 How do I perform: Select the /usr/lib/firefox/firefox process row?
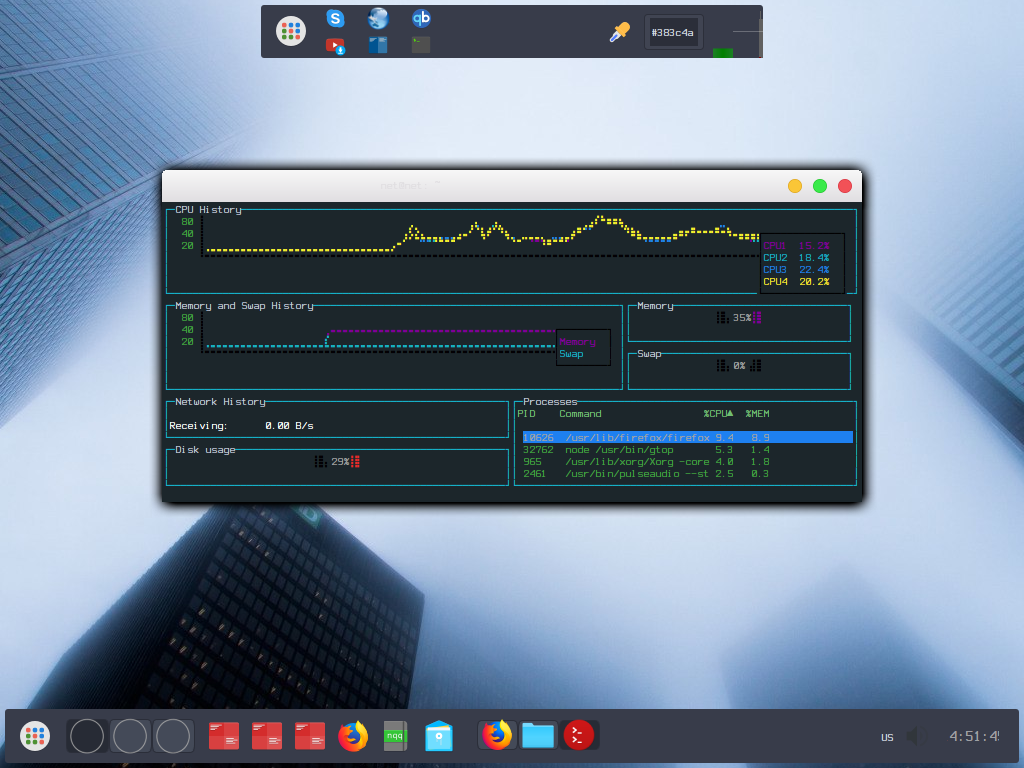click(688, 438)
